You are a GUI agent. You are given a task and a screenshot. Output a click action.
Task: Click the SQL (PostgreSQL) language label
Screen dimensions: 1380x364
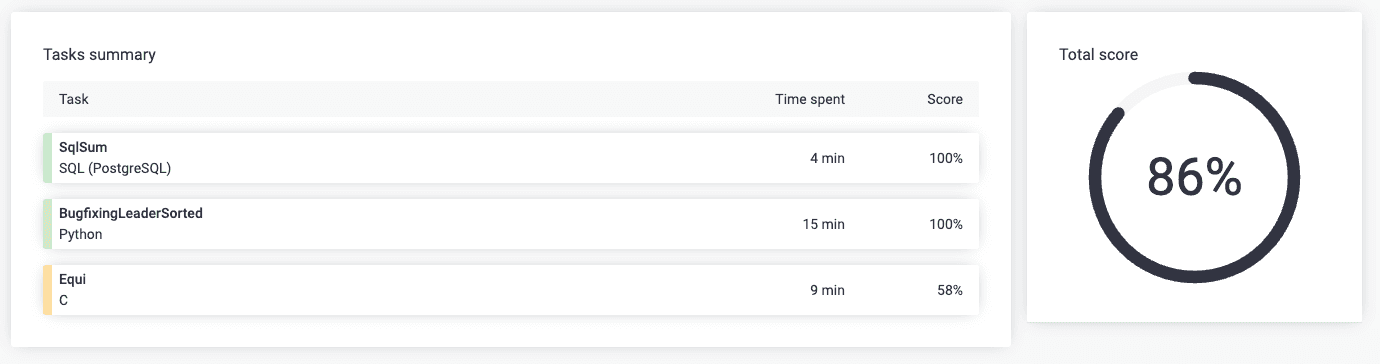(x=115, y=168)
